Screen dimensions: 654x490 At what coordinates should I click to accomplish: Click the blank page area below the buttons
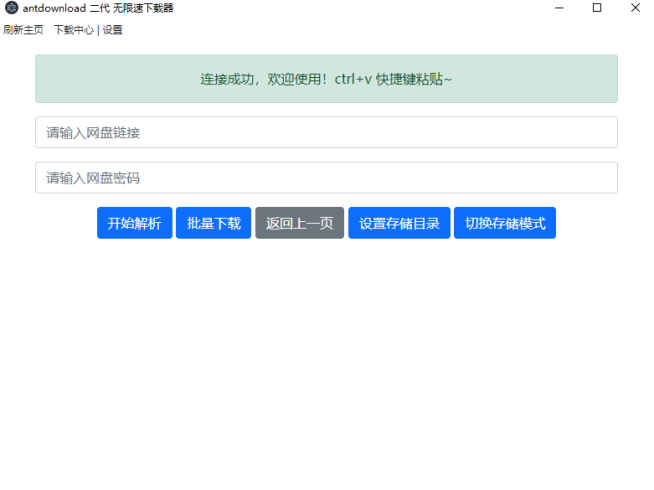pos(326,360)
